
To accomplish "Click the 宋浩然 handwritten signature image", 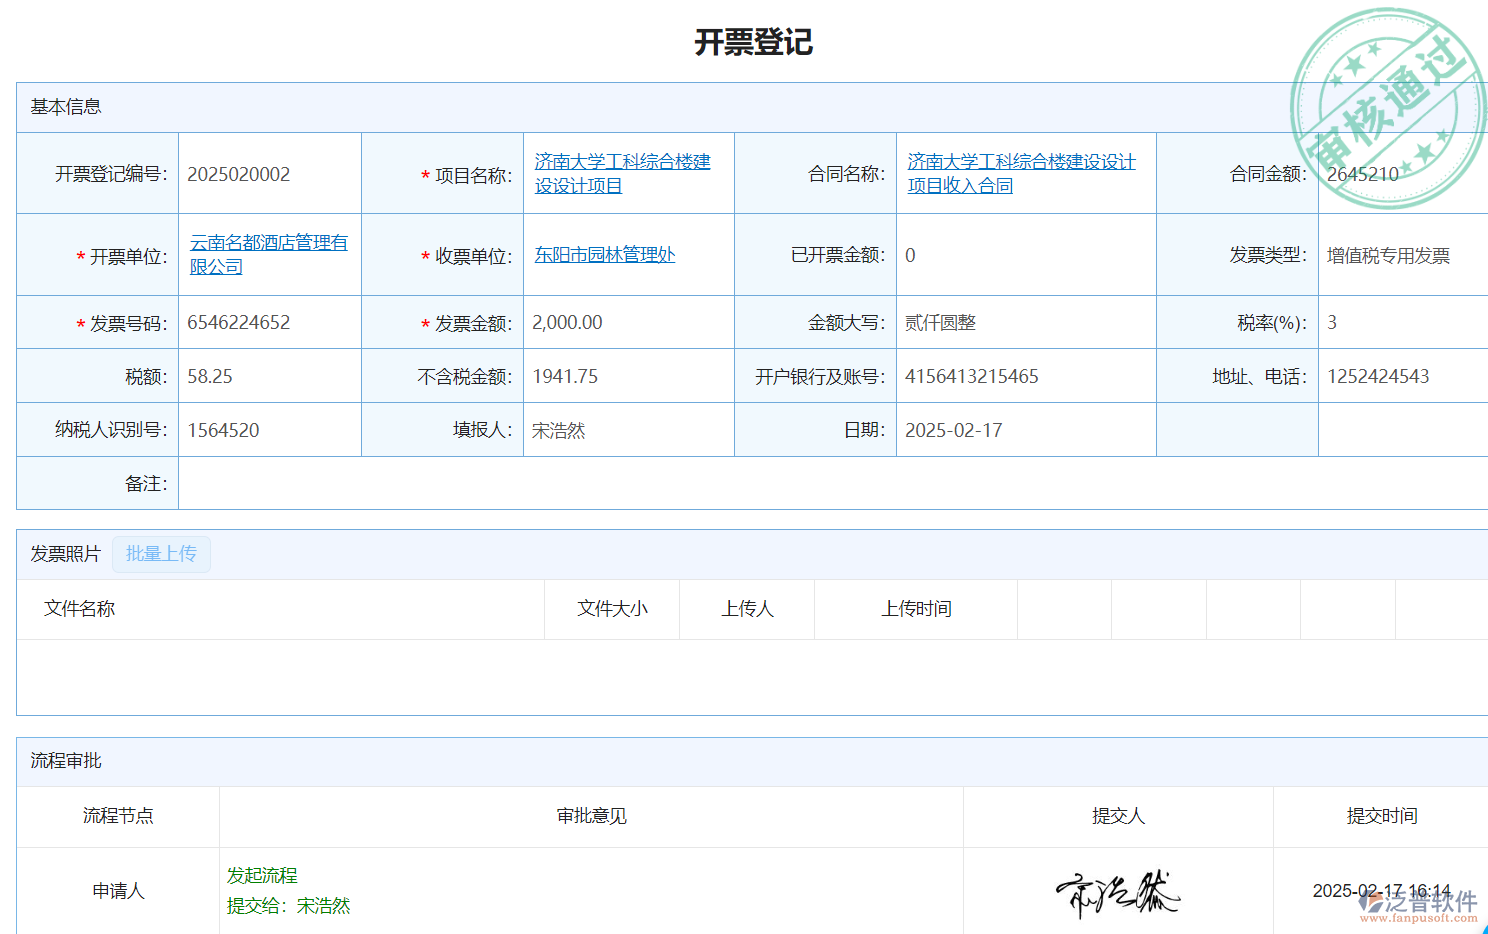I will tap(1118, 893).
